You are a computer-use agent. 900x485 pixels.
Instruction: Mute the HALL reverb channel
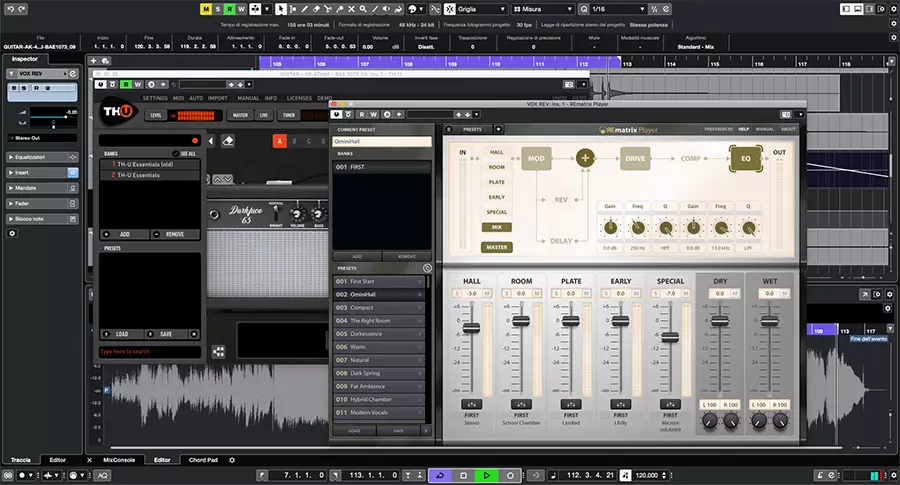point(487,294)
